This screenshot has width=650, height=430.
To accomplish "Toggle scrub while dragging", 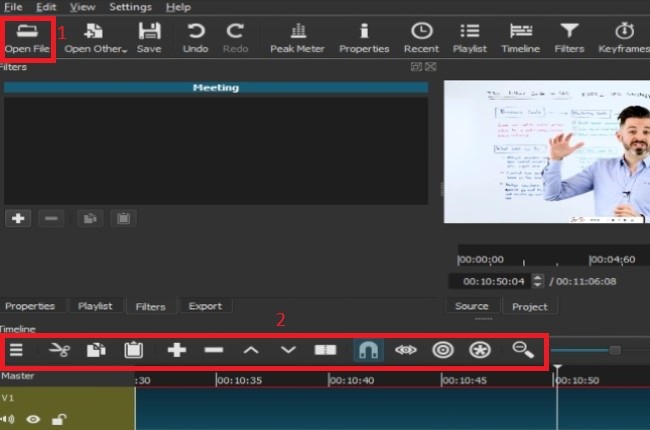I will 406,350.
